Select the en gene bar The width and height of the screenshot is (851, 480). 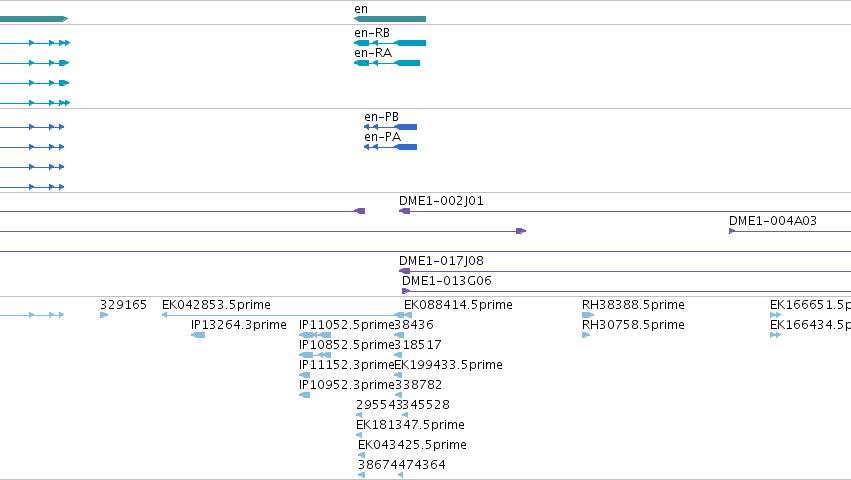(390, 19)
